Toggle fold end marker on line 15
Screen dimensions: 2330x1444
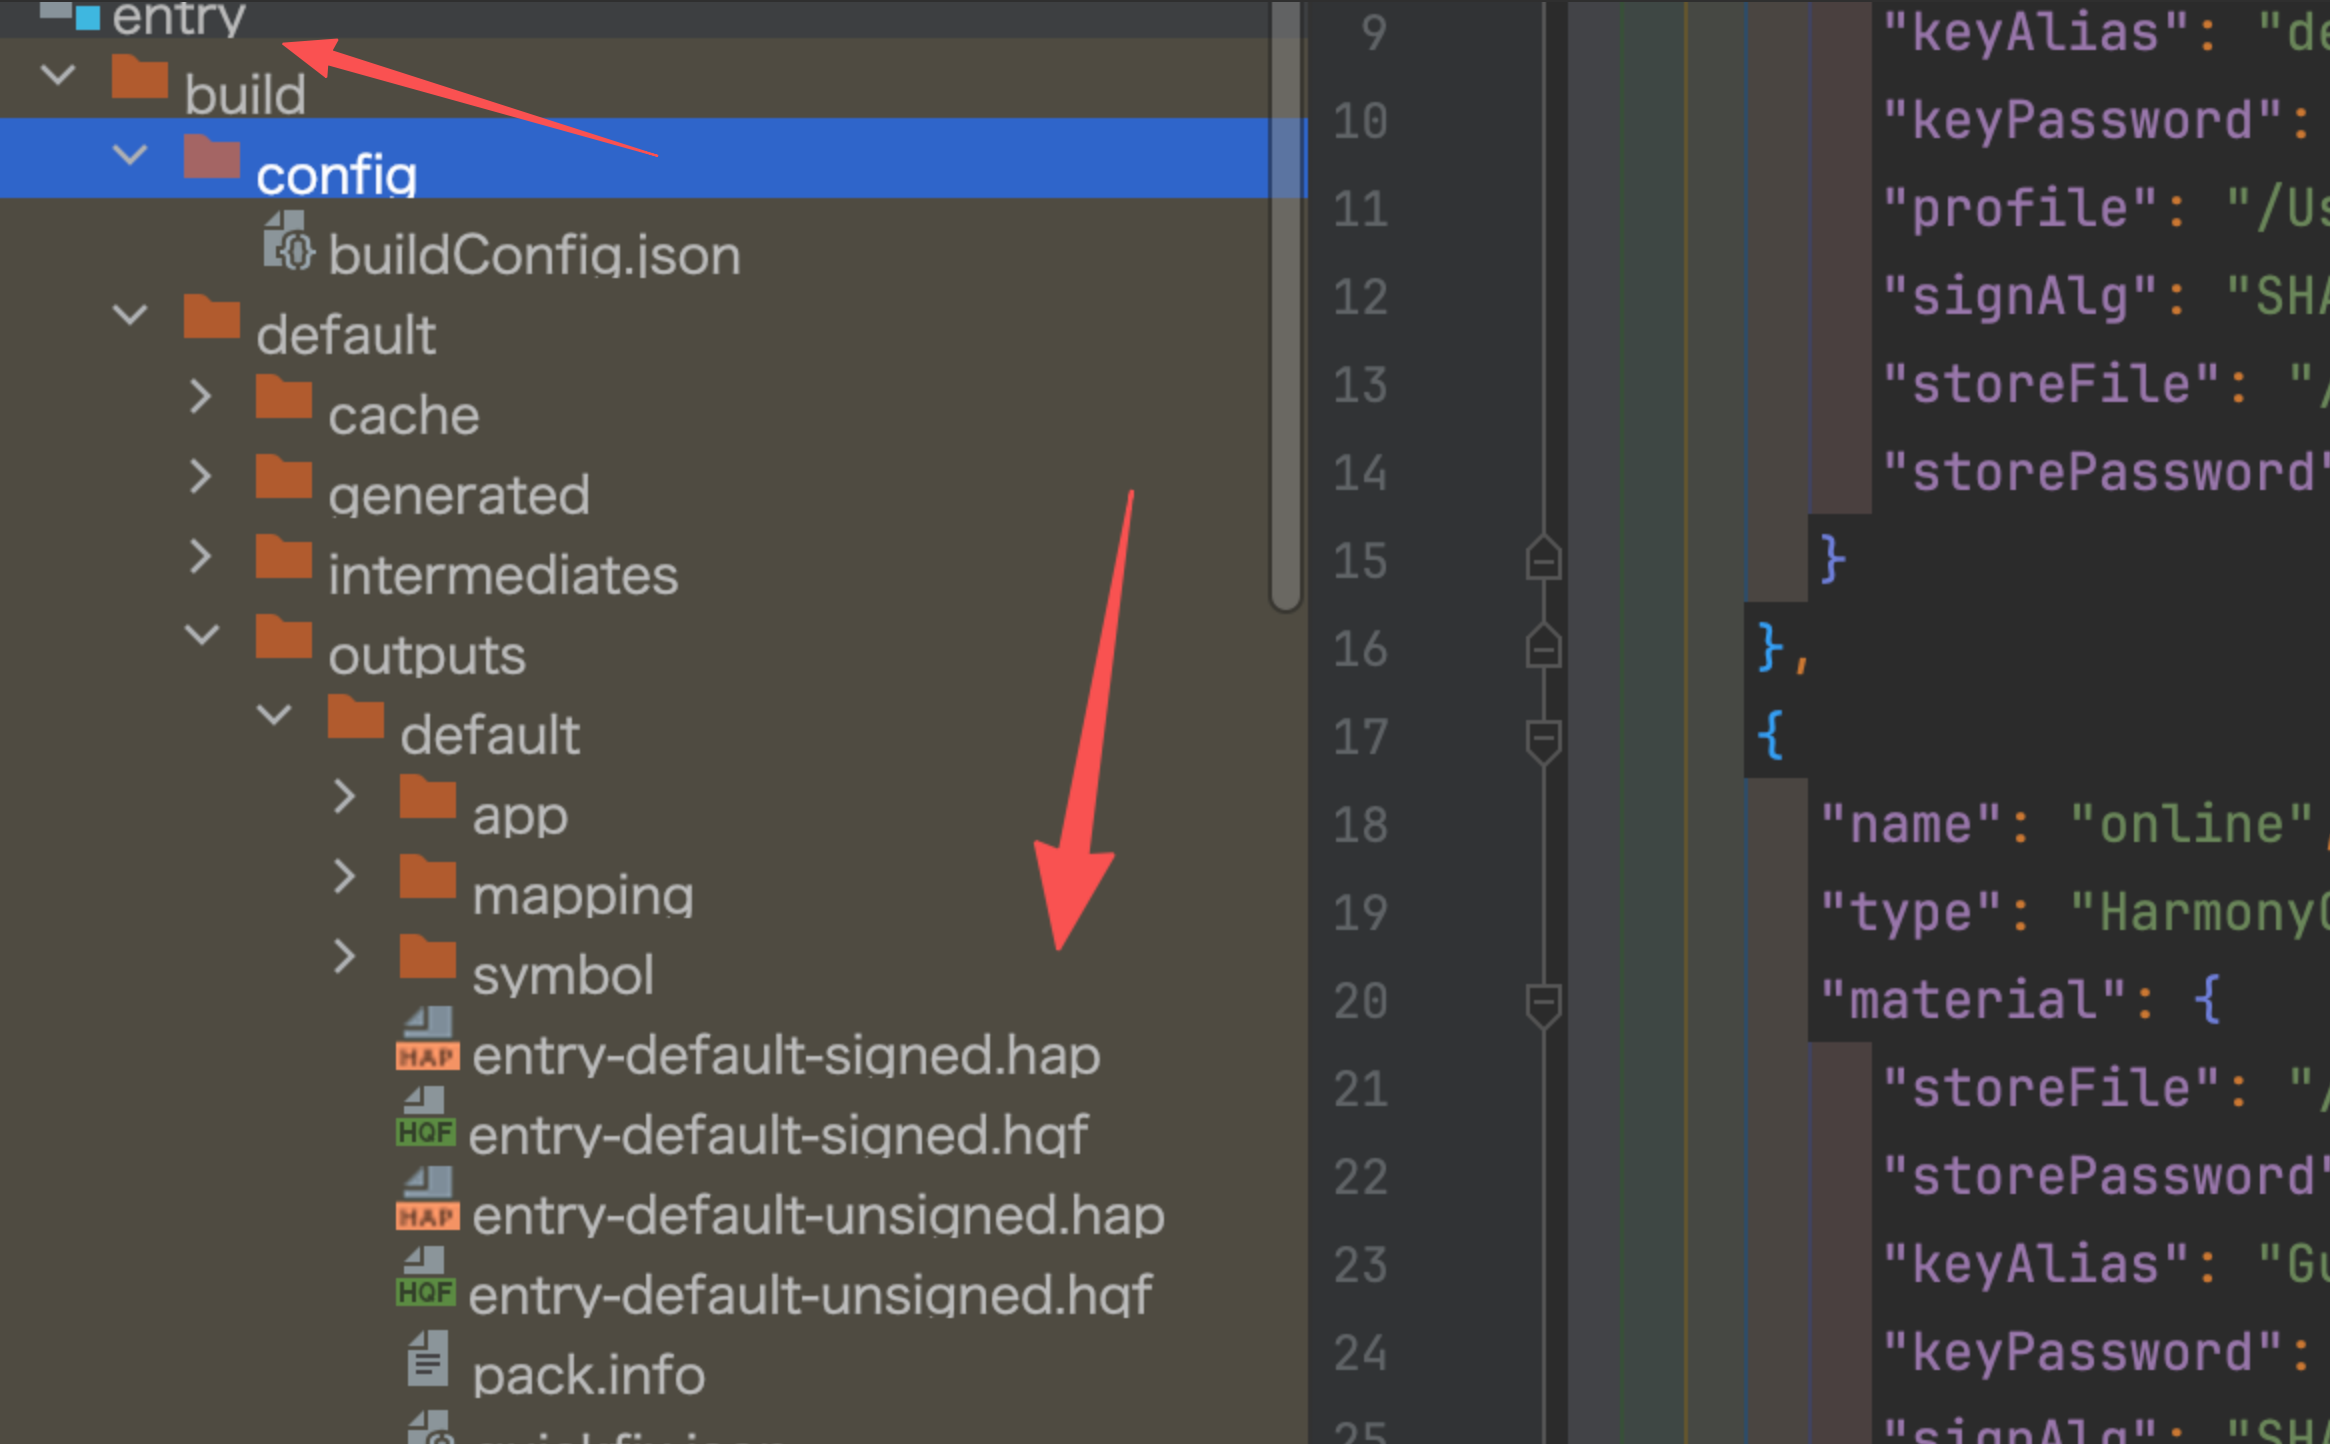[x=1543, y=558]
